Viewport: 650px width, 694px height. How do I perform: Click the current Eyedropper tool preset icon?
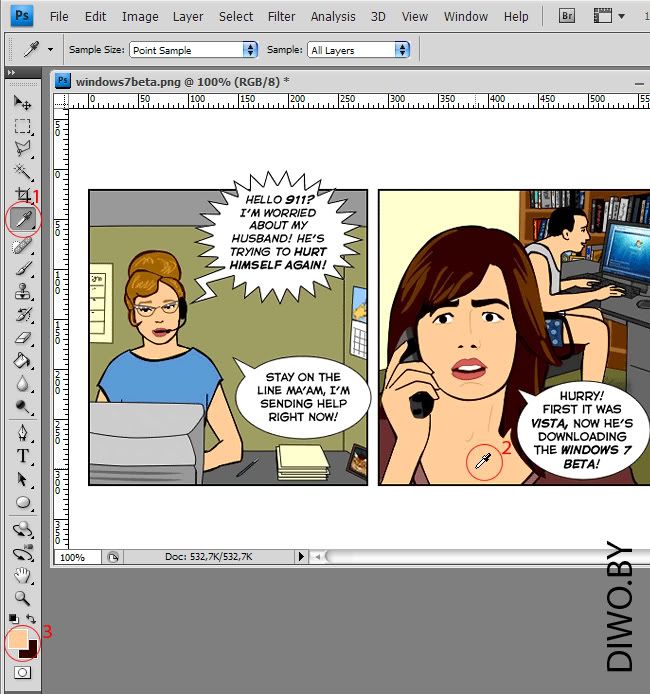click(31, 49)
